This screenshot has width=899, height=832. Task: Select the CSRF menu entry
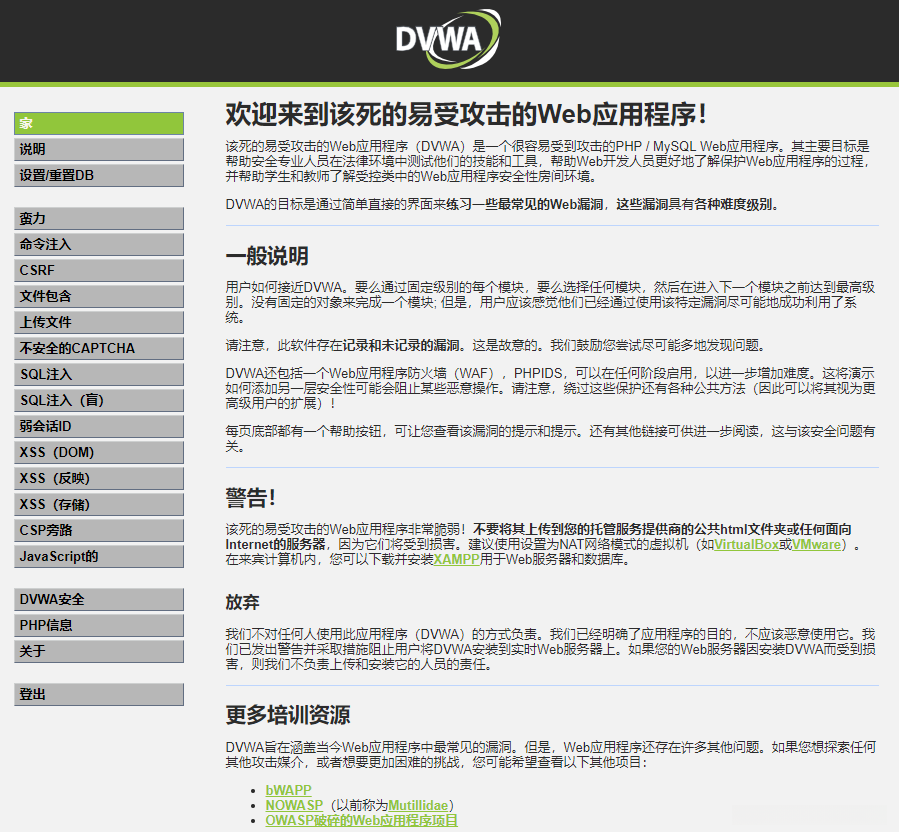click(99, 270)
